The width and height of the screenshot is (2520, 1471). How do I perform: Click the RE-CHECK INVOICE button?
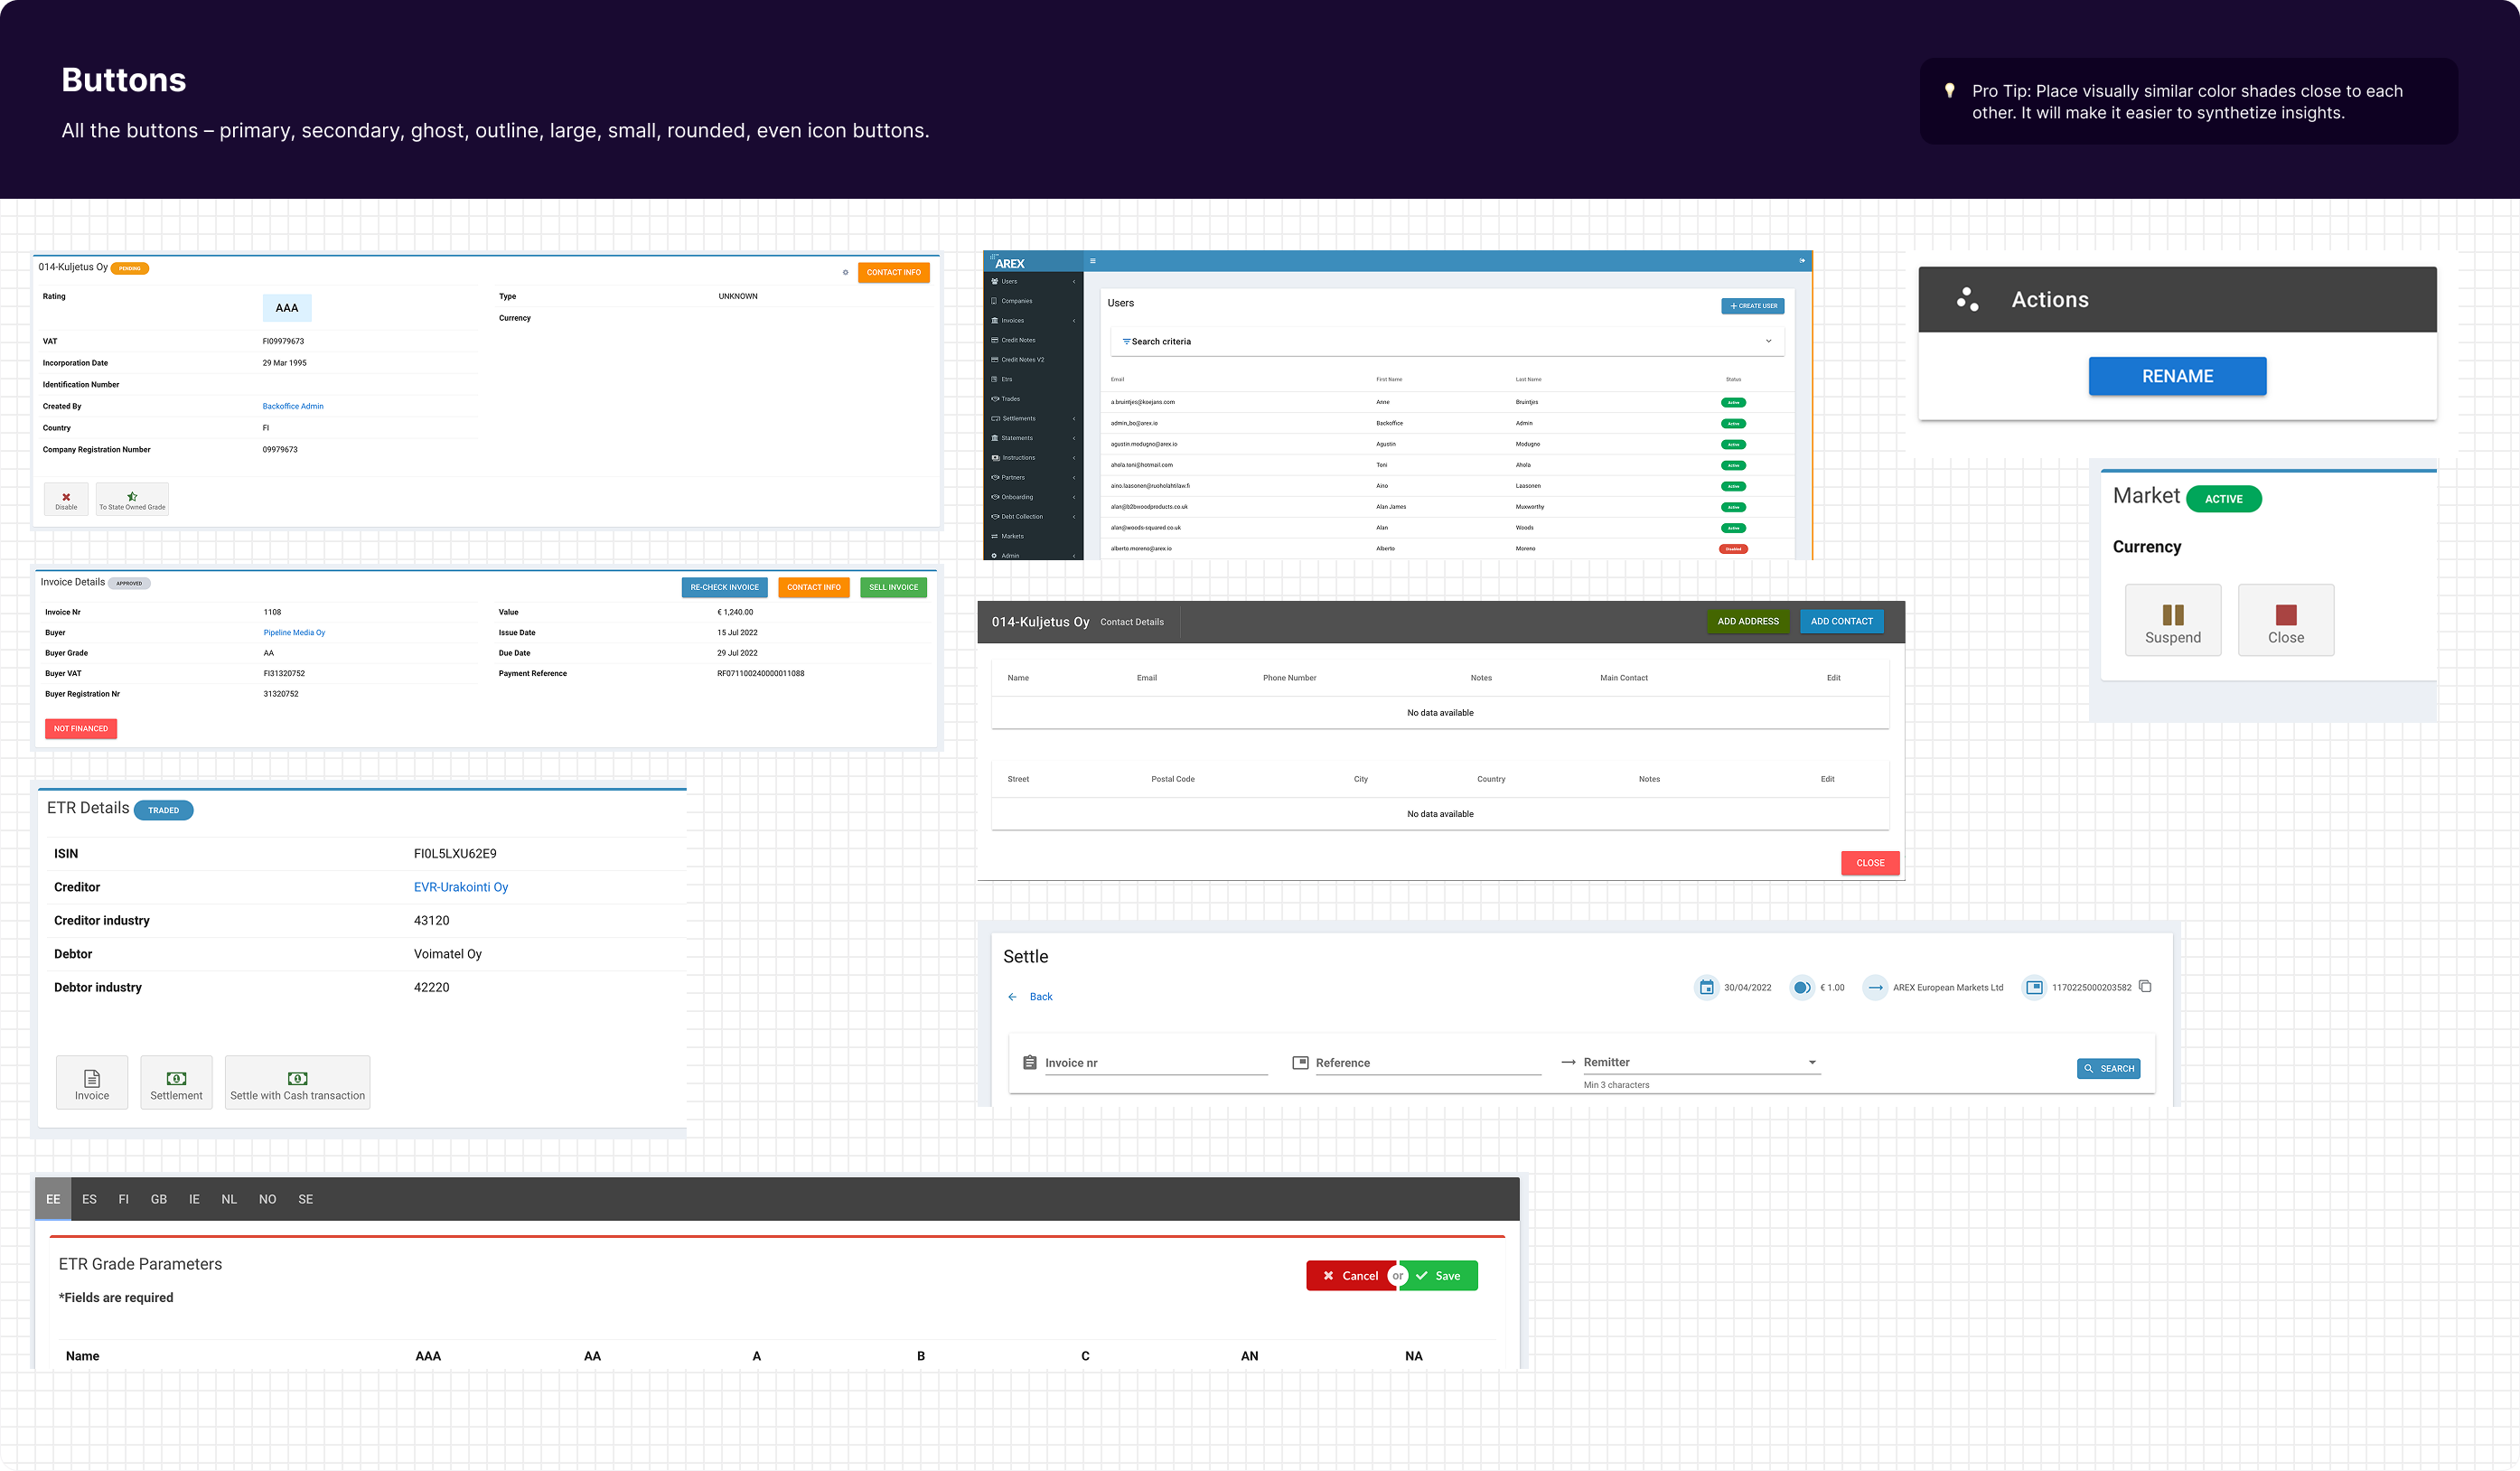pos(724,587)
